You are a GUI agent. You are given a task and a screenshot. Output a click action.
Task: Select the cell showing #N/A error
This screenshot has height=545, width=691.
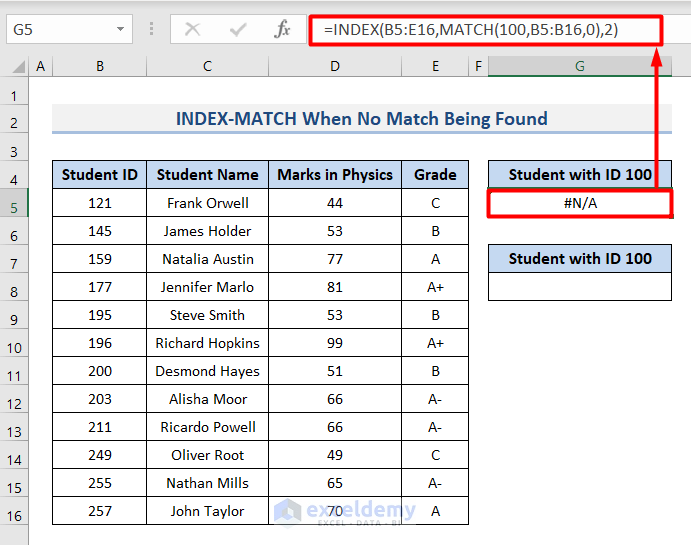(x=580, y=203)
